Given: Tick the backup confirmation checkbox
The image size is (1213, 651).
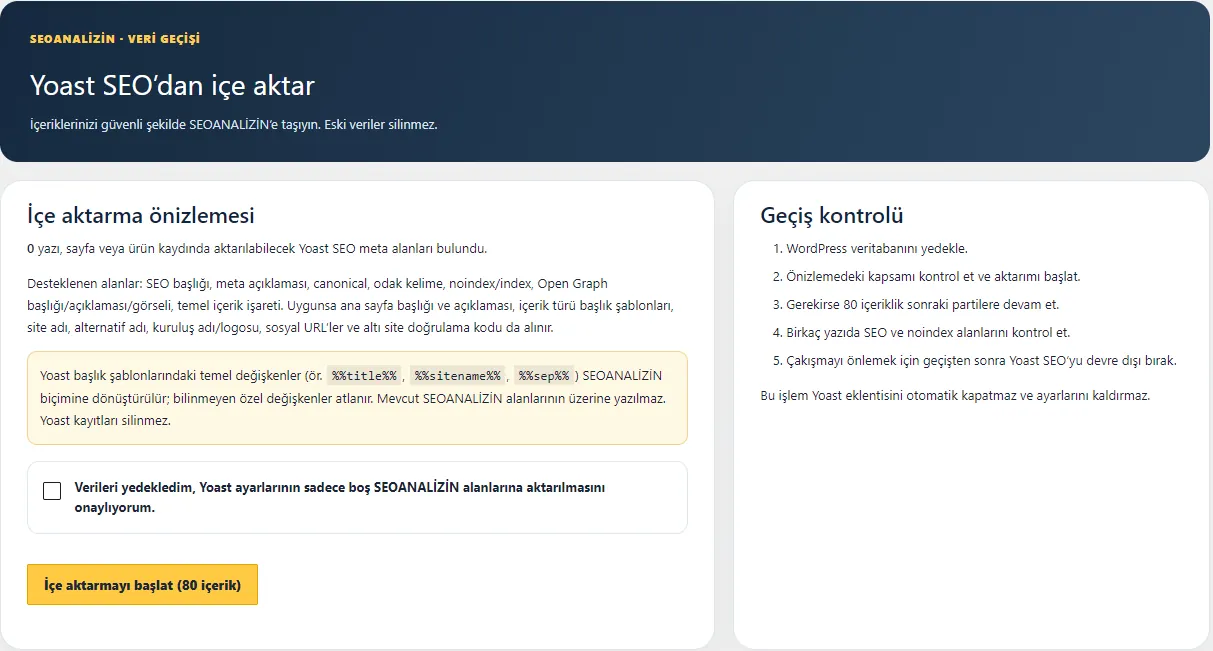Looking at the screenshot, I should 52,491.
